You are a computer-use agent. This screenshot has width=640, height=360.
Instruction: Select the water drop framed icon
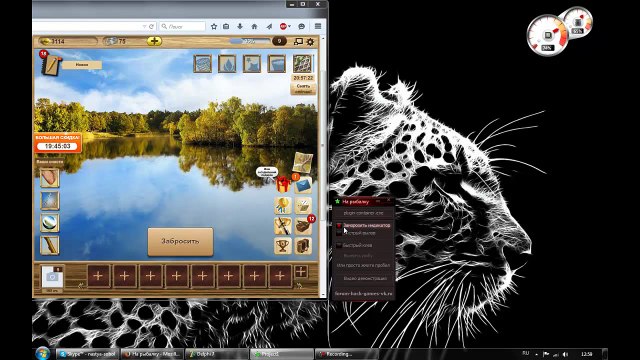pos(227,64)
